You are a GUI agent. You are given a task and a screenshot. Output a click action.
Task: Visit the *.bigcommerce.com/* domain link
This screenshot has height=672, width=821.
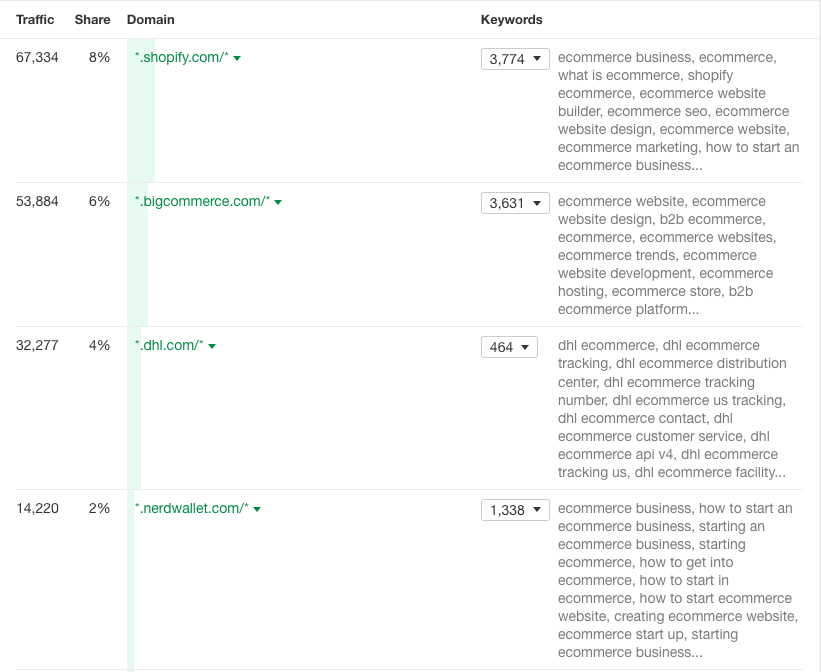pos(202,202)
